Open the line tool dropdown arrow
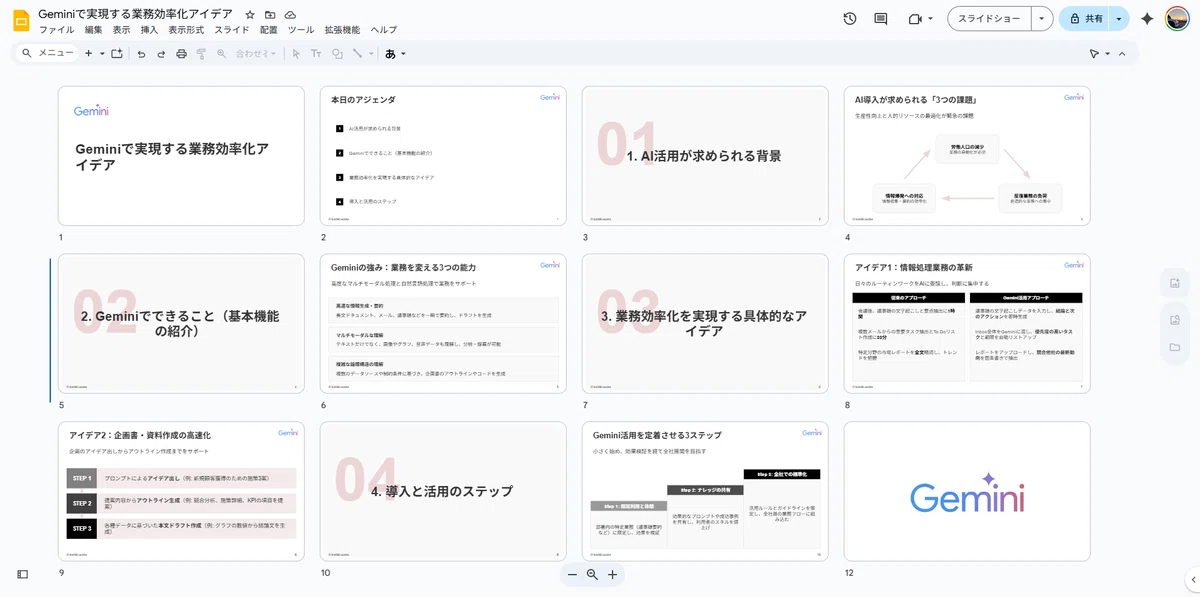Image resolution: width=1200 pixels, height=597 pixels. tap(371, 53)
